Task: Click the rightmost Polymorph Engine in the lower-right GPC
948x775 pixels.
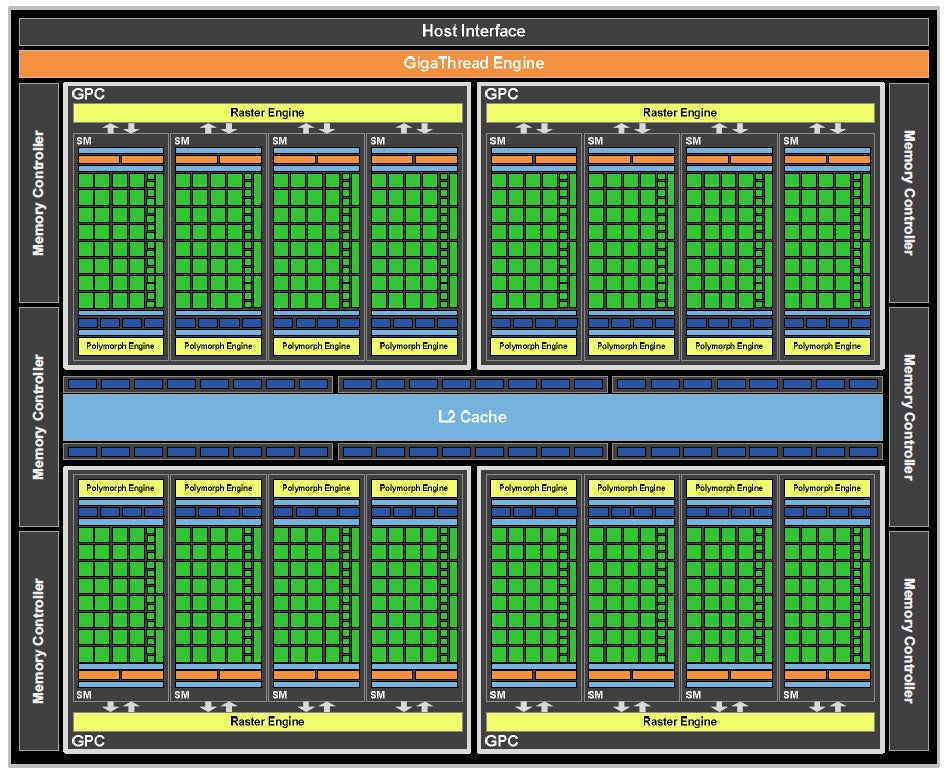Action: click(827, 488)
